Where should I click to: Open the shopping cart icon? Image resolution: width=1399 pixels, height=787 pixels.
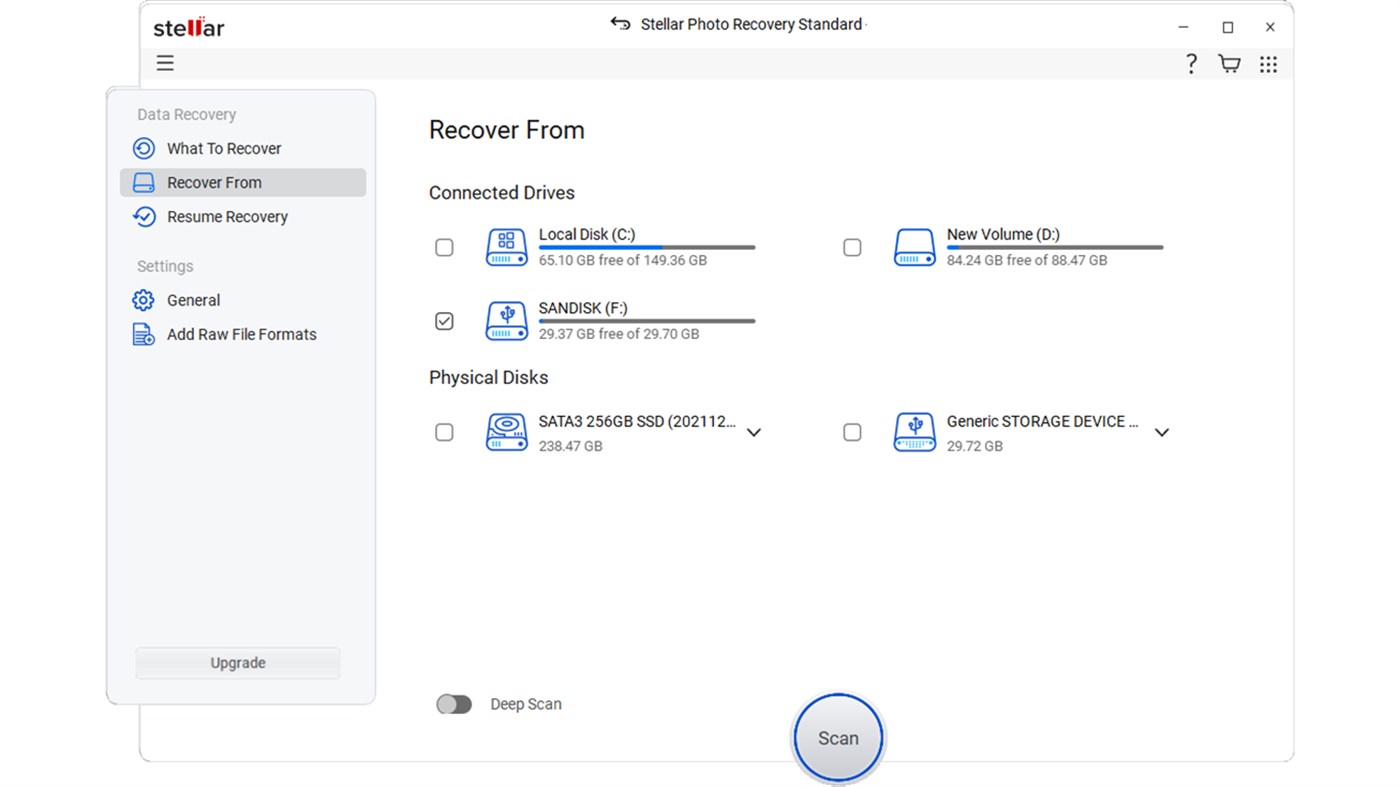tap(1229, 63)
